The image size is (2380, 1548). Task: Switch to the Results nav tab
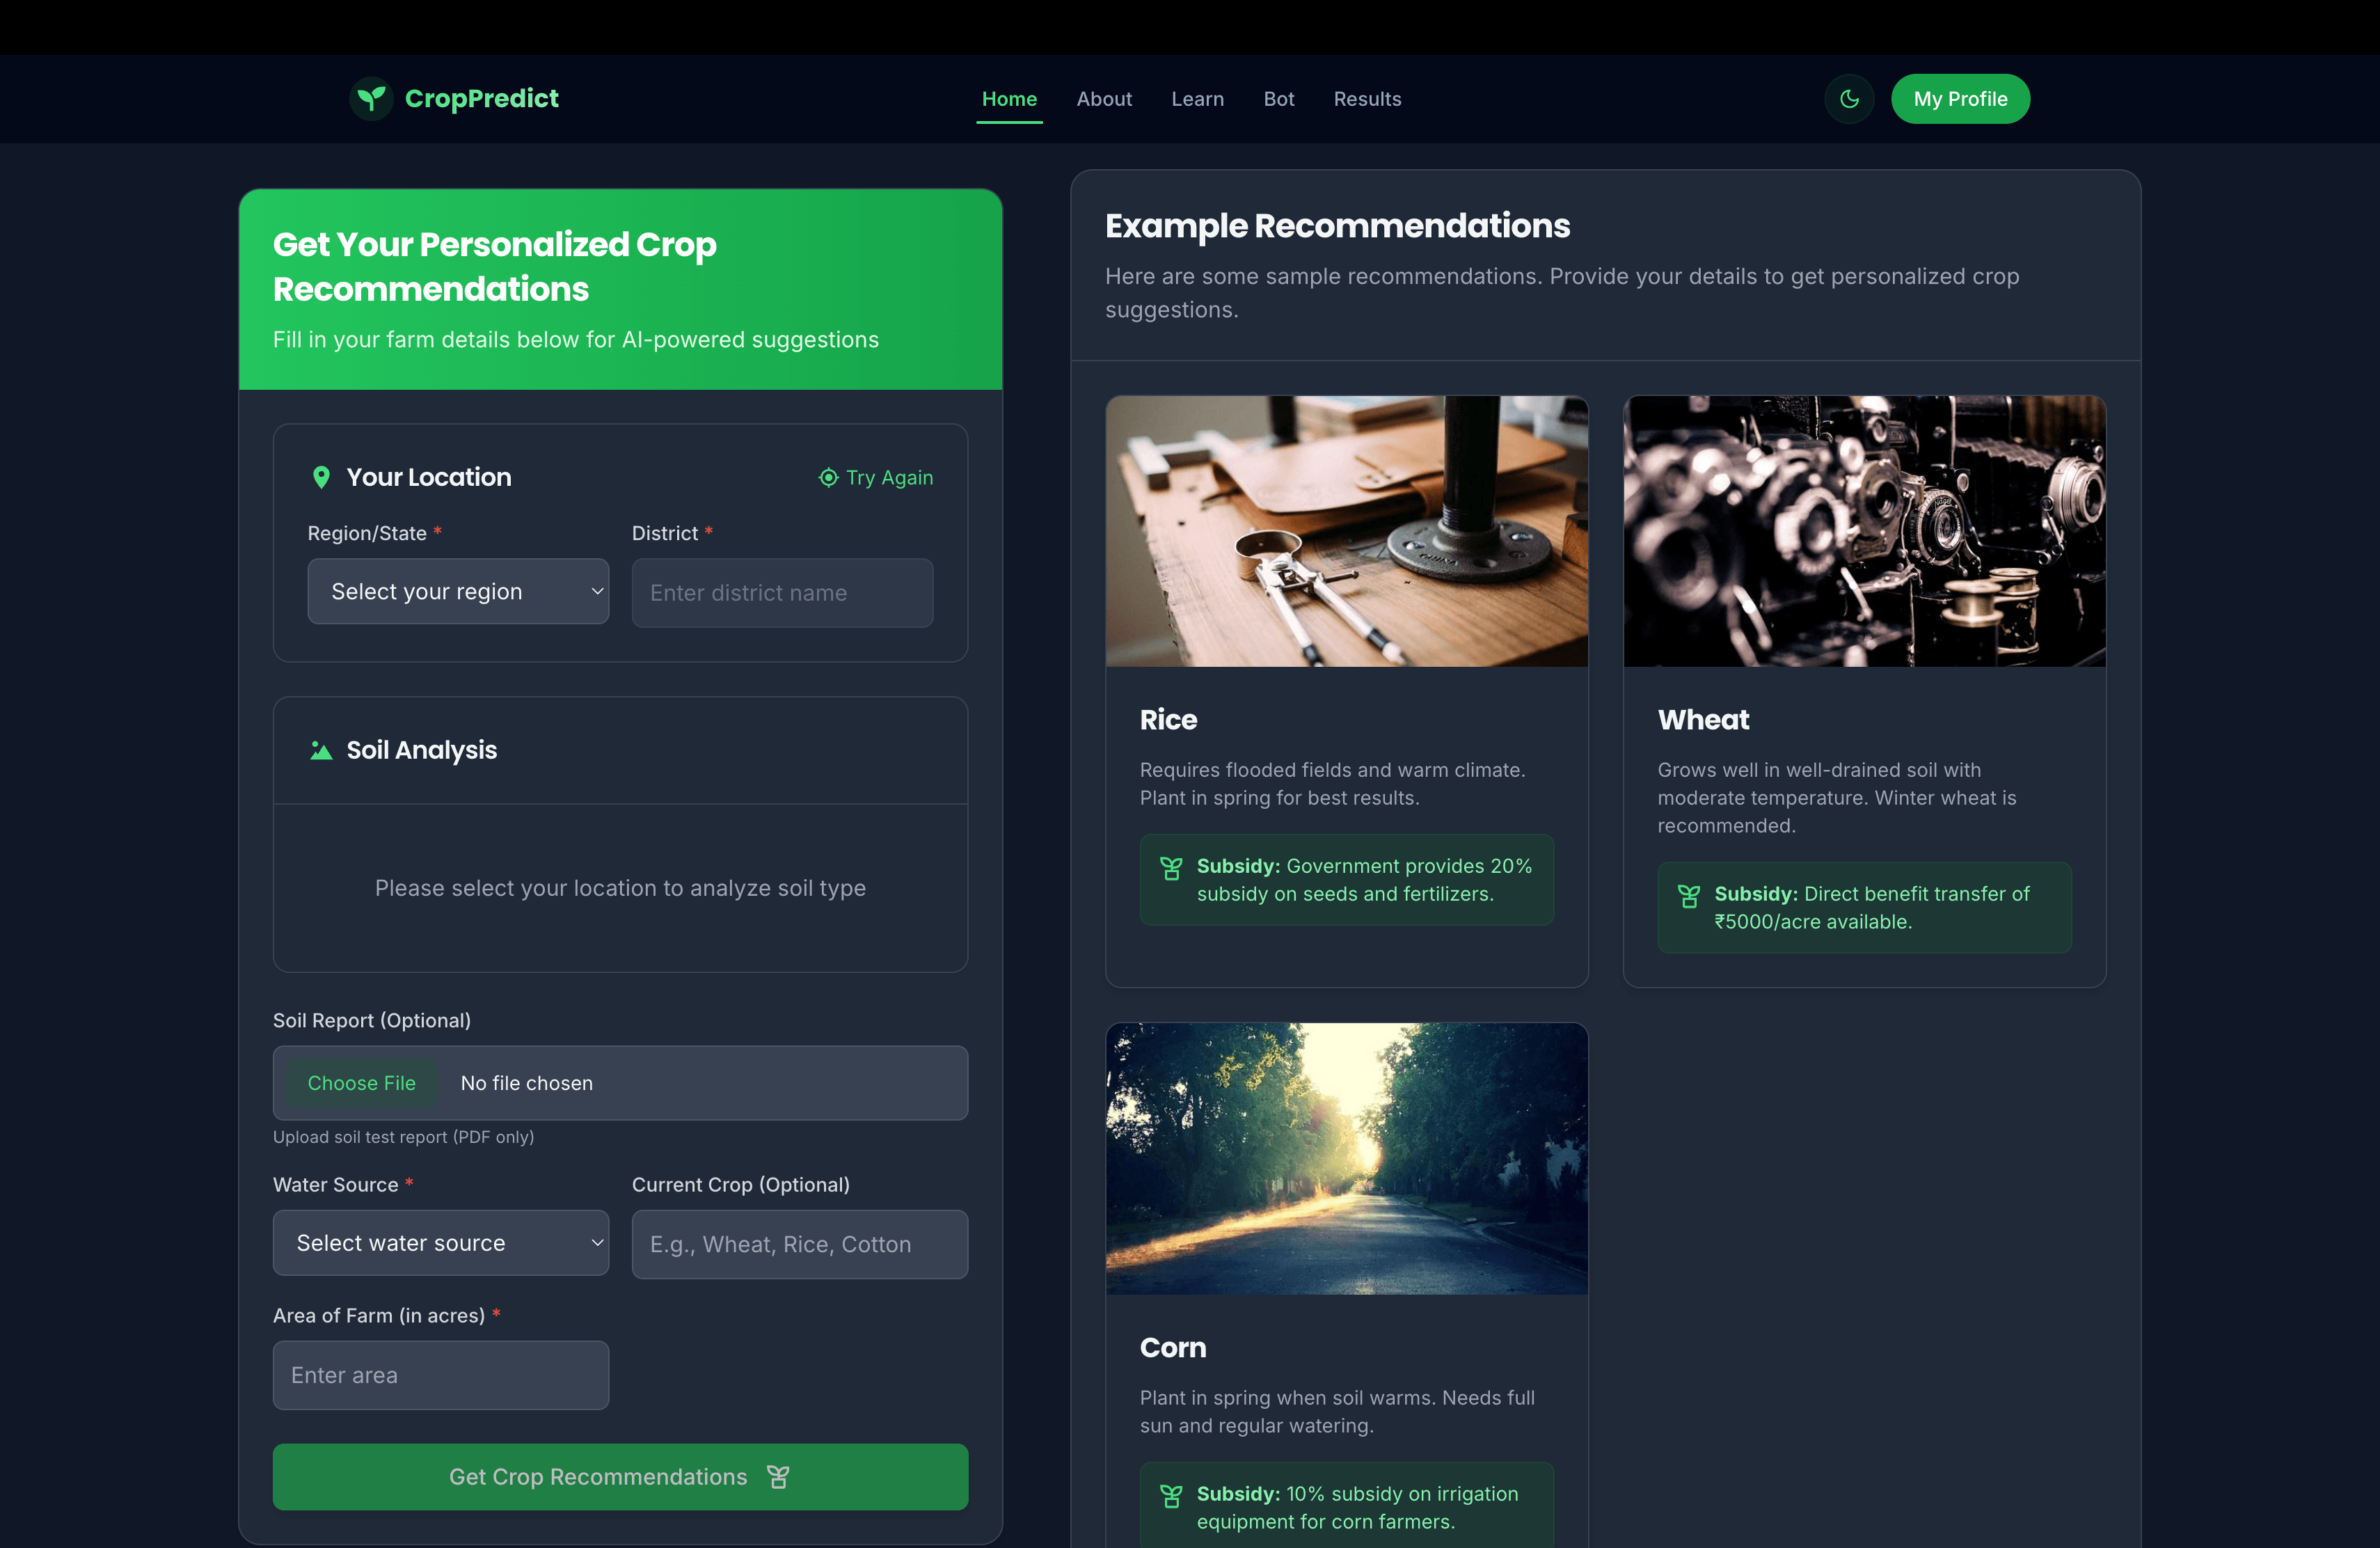tap(1367, 98)
